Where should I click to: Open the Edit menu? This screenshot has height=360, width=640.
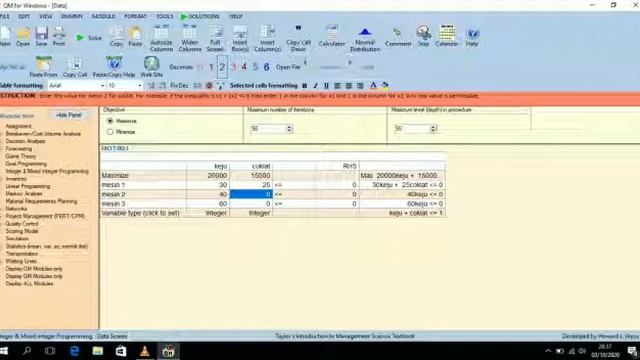24,16
